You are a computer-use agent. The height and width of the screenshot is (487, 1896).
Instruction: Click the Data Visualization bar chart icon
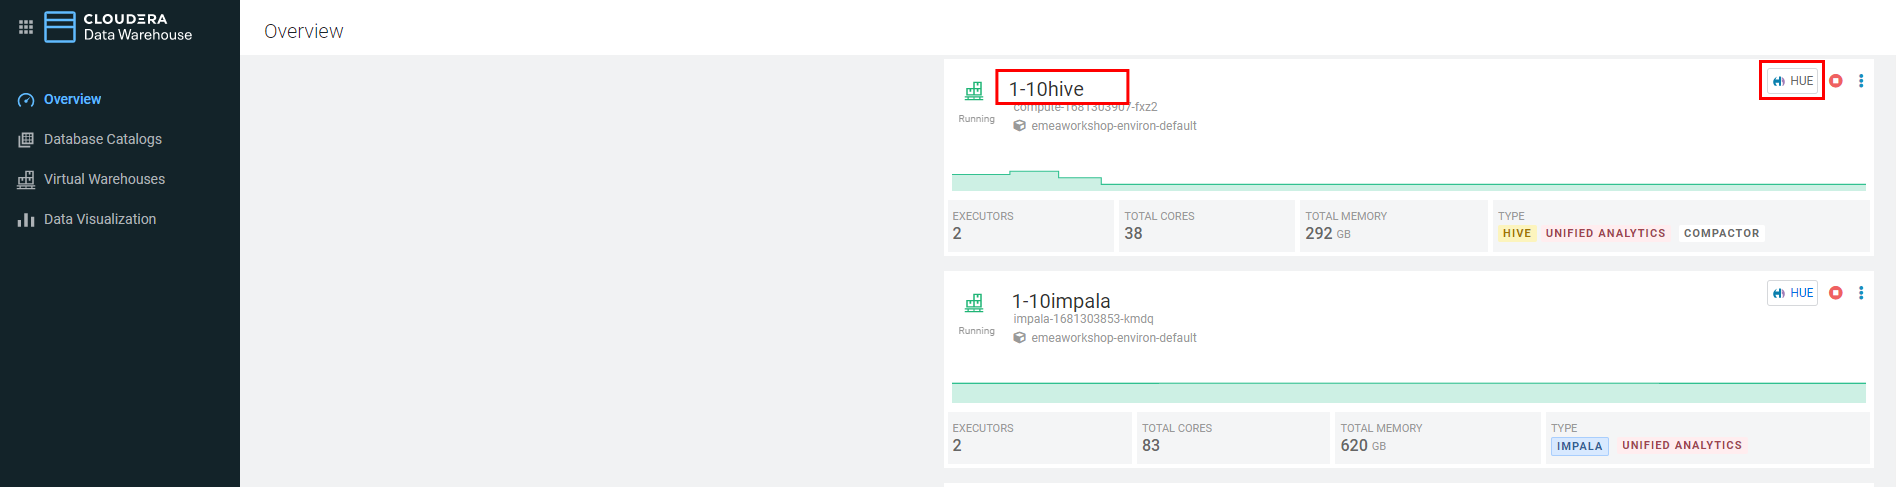[26, 220]
